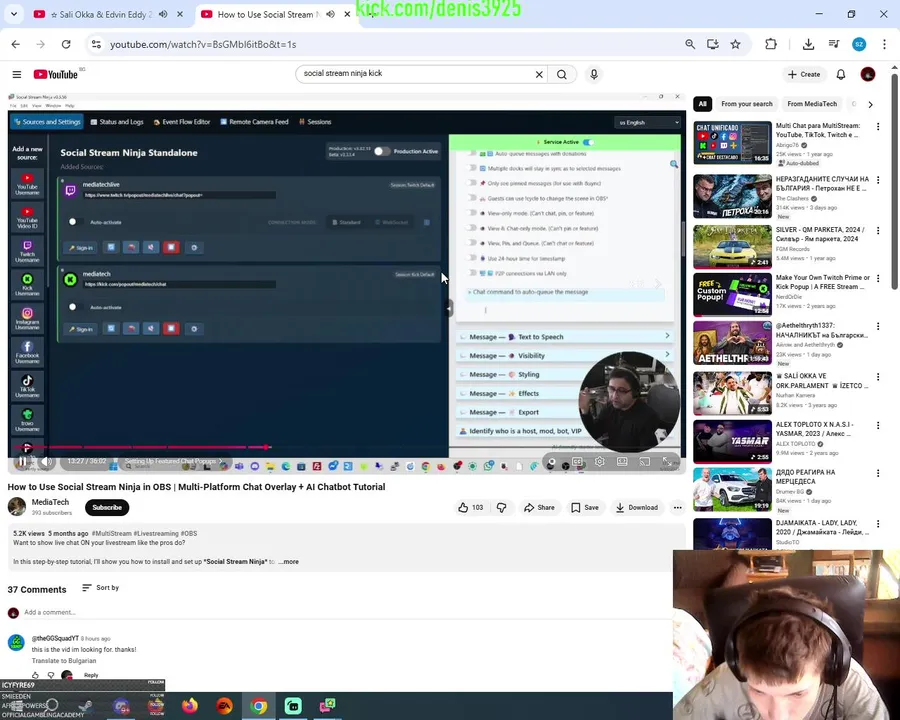Click the address bar URL
Screen dimensions: 900x720
203,44
